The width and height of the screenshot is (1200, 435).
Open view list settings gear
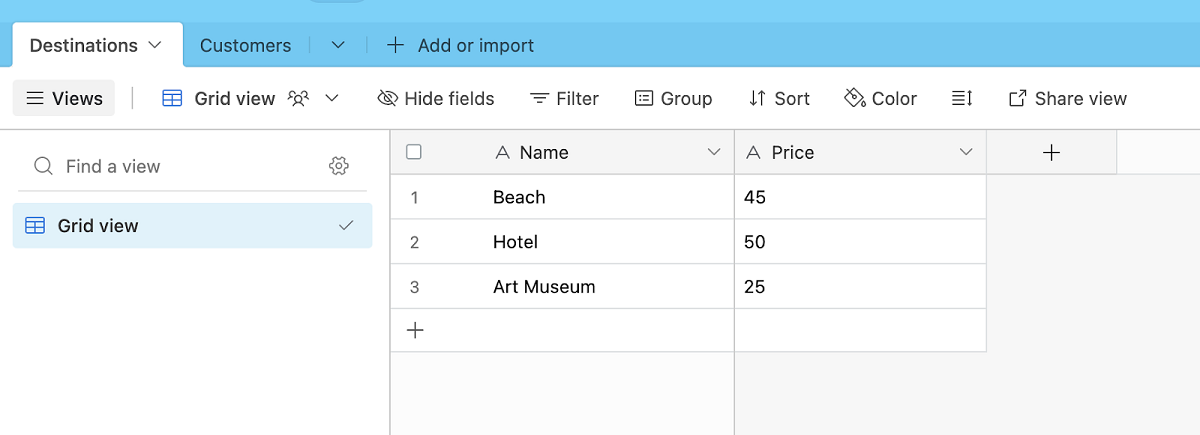339,166
